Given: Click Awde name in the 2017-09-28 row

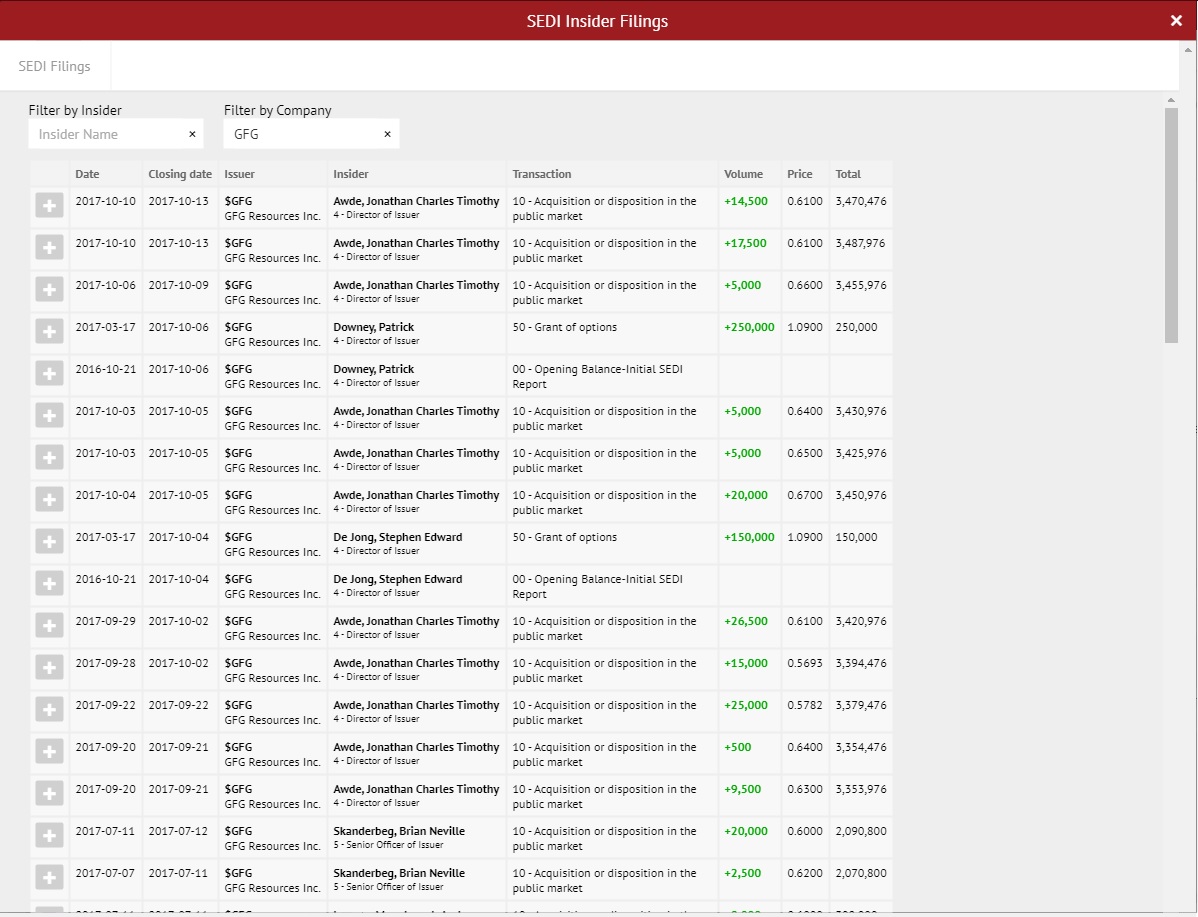Looking at the screenshot, I should 416,663.
